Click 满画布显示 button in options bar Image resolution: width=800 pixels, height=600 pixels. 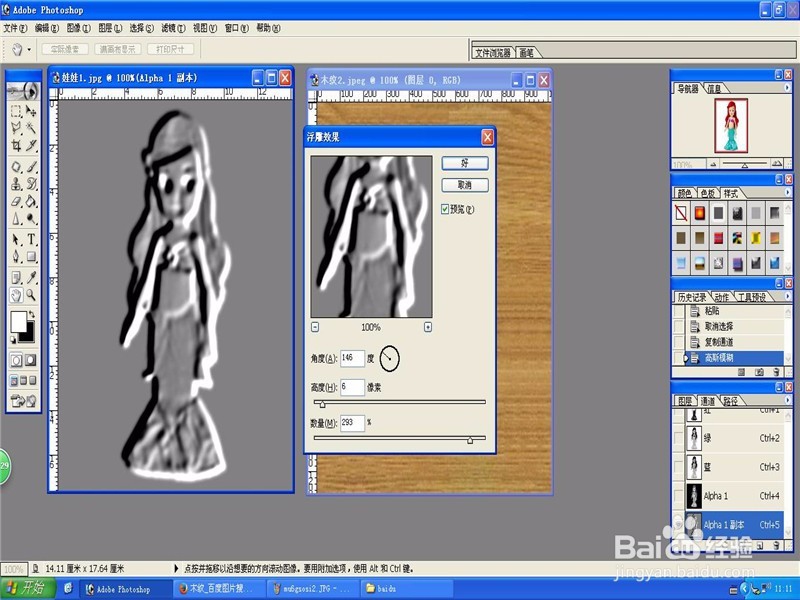pyautogui.click(x=118, y=49)
